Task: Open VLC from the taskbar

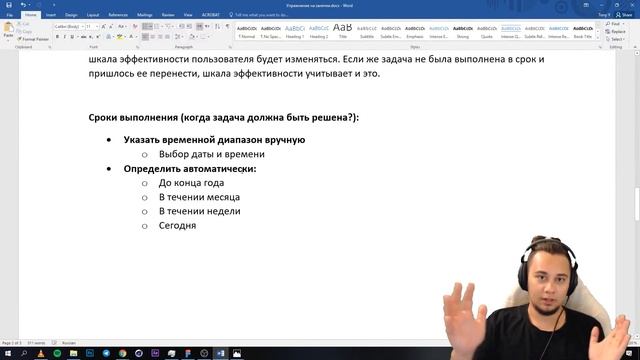Action: pyautogui.click(x=41, y=353)
